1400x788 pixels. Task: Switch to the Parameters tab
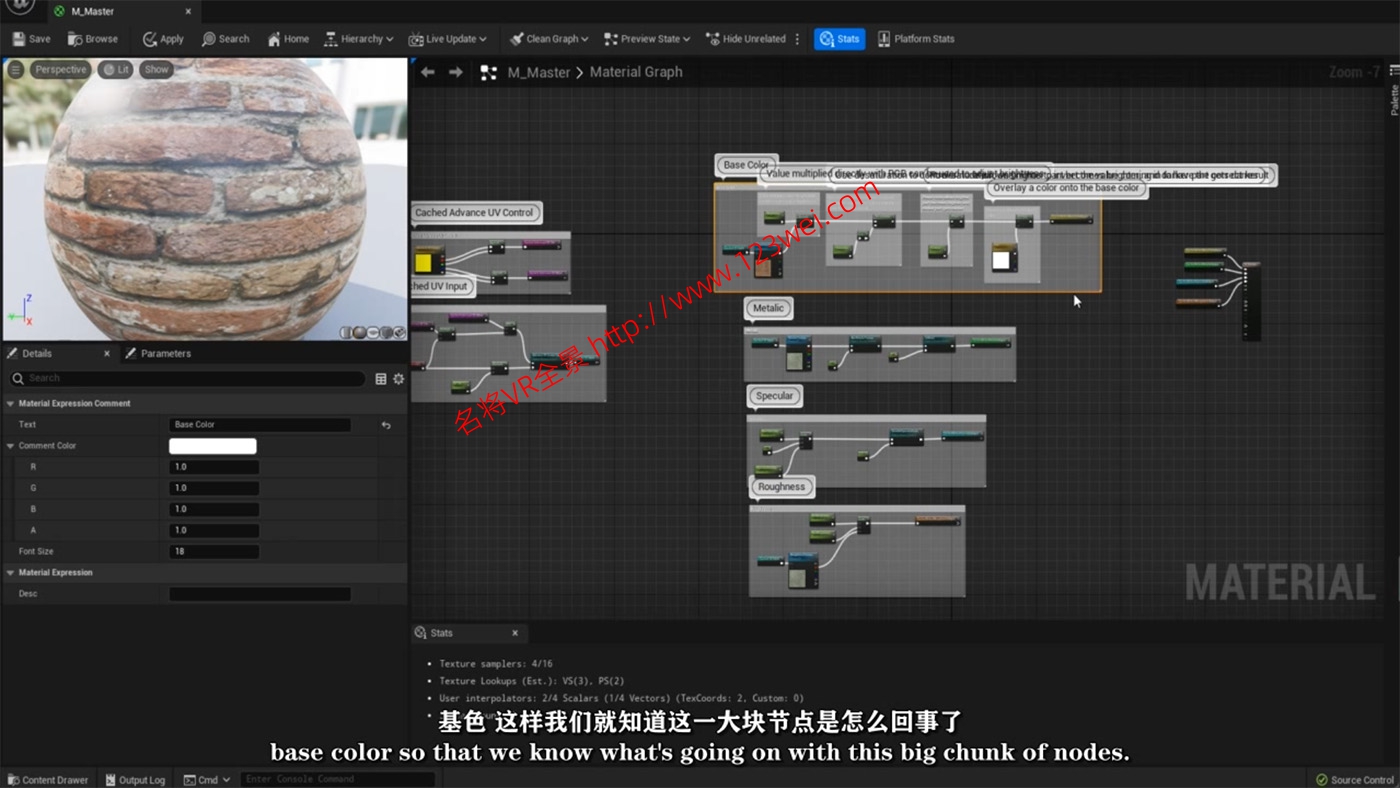point(165,354)
